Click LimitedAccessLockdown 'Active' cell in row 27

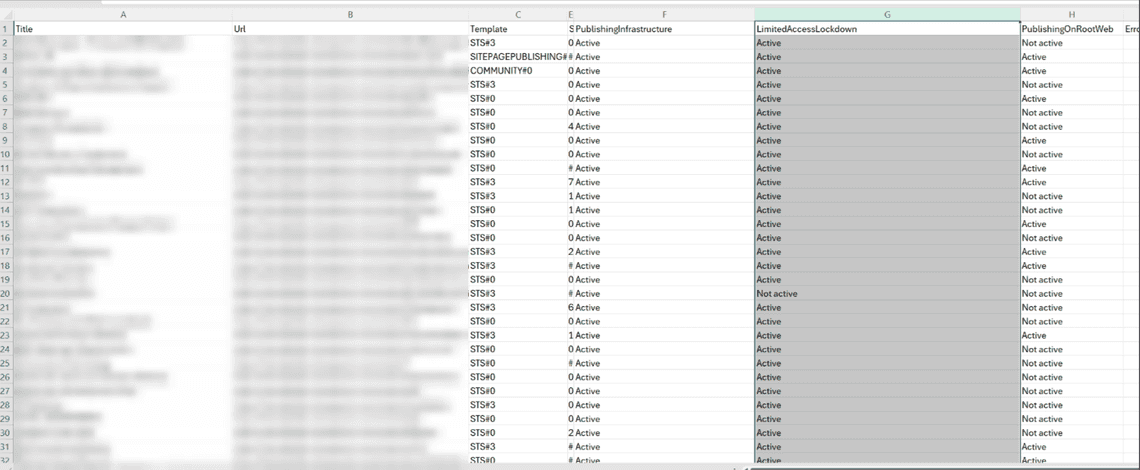(x=887, y=391)
